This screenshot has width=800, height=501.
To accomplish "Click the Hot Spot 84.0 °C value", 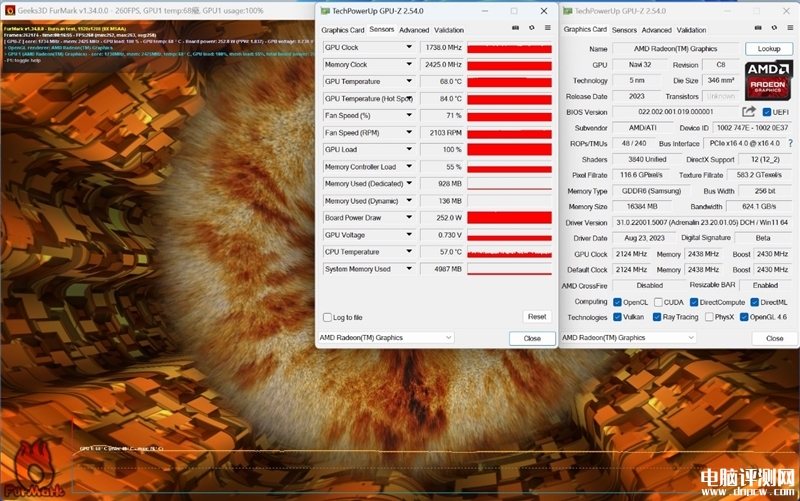I will (441, 98).
